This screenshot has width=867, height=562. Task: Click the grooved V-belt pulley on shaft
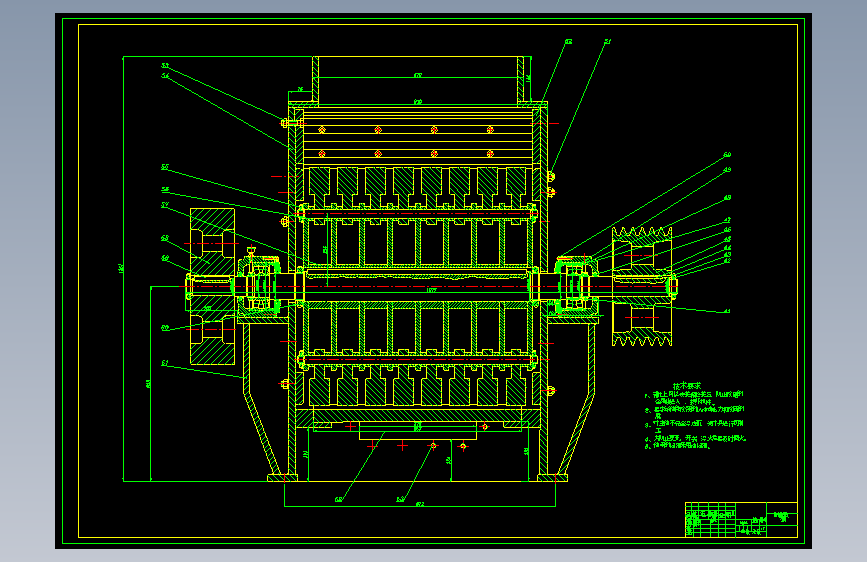click(x=641, y=287)
